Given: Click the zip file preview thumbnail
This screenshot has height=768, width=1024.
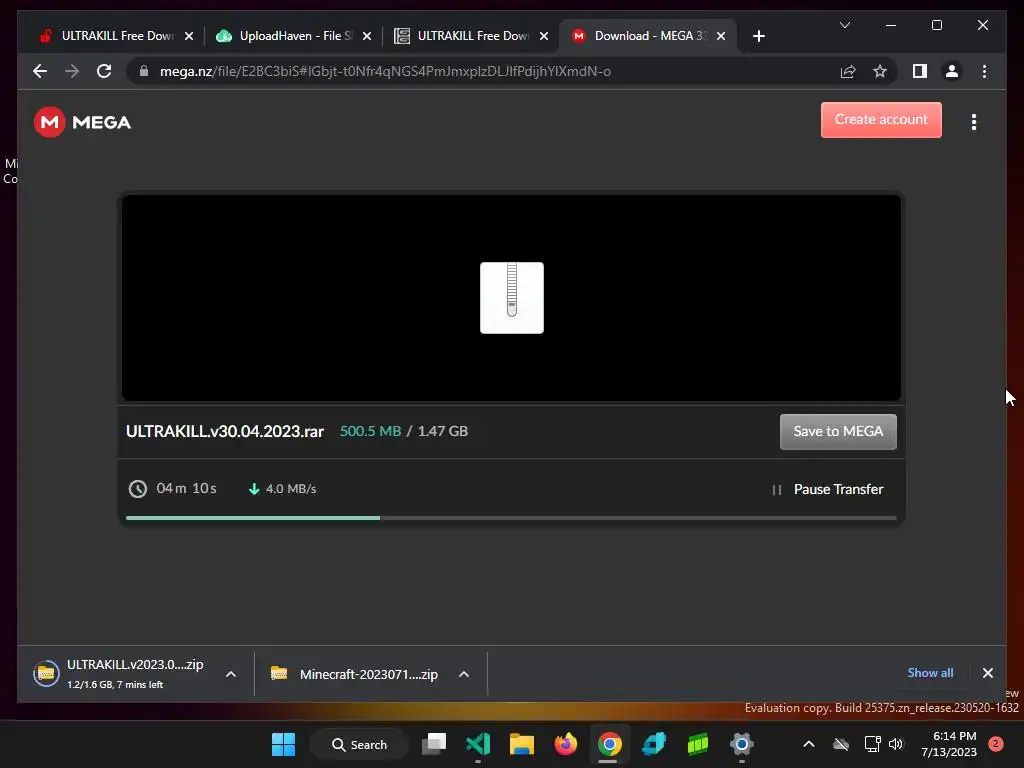Looking at the screenshot, I should click(512, 298).
